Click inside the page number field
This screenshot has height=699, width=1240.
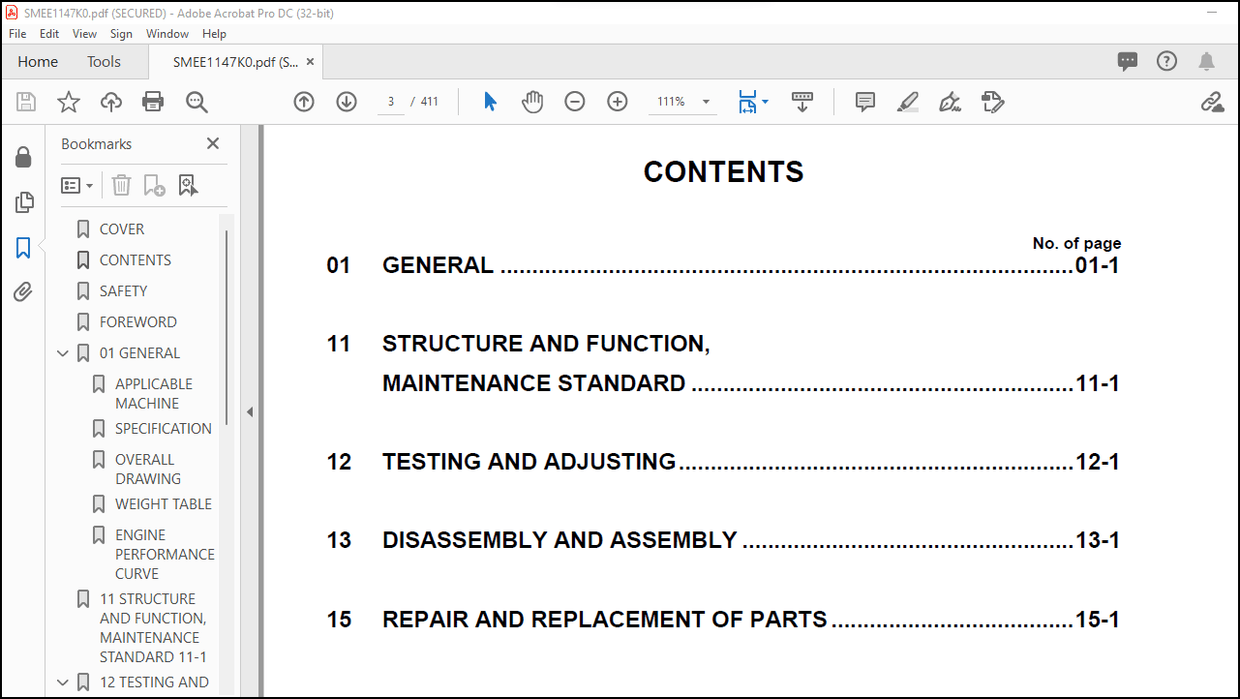coord(390,101)
